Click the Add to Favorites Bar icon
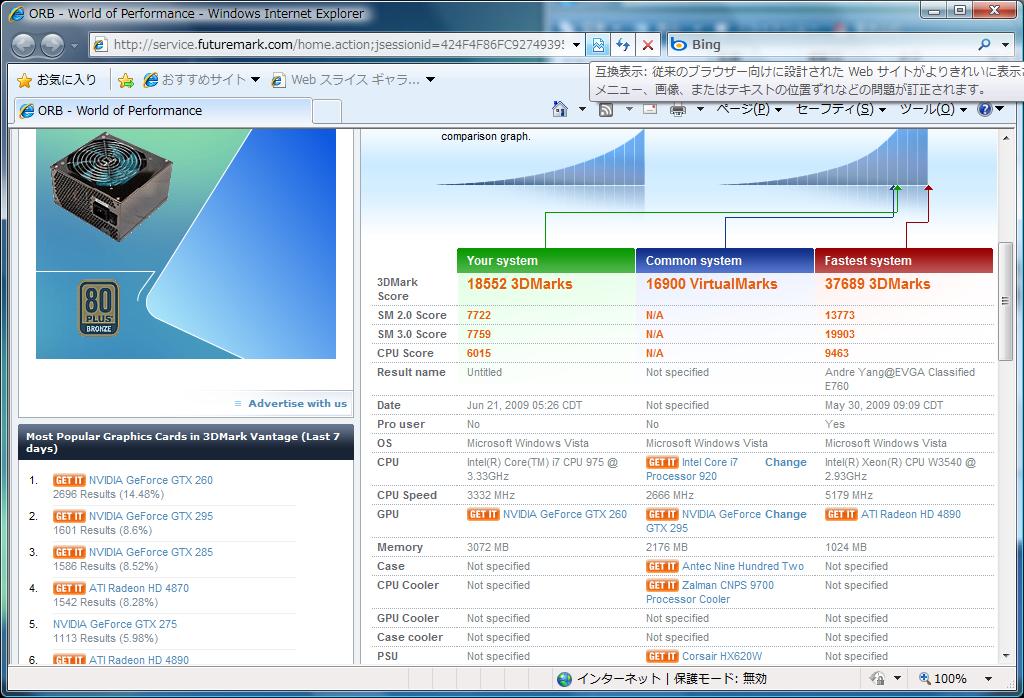Screen dimensions: 1024x698 coord(126,80)
